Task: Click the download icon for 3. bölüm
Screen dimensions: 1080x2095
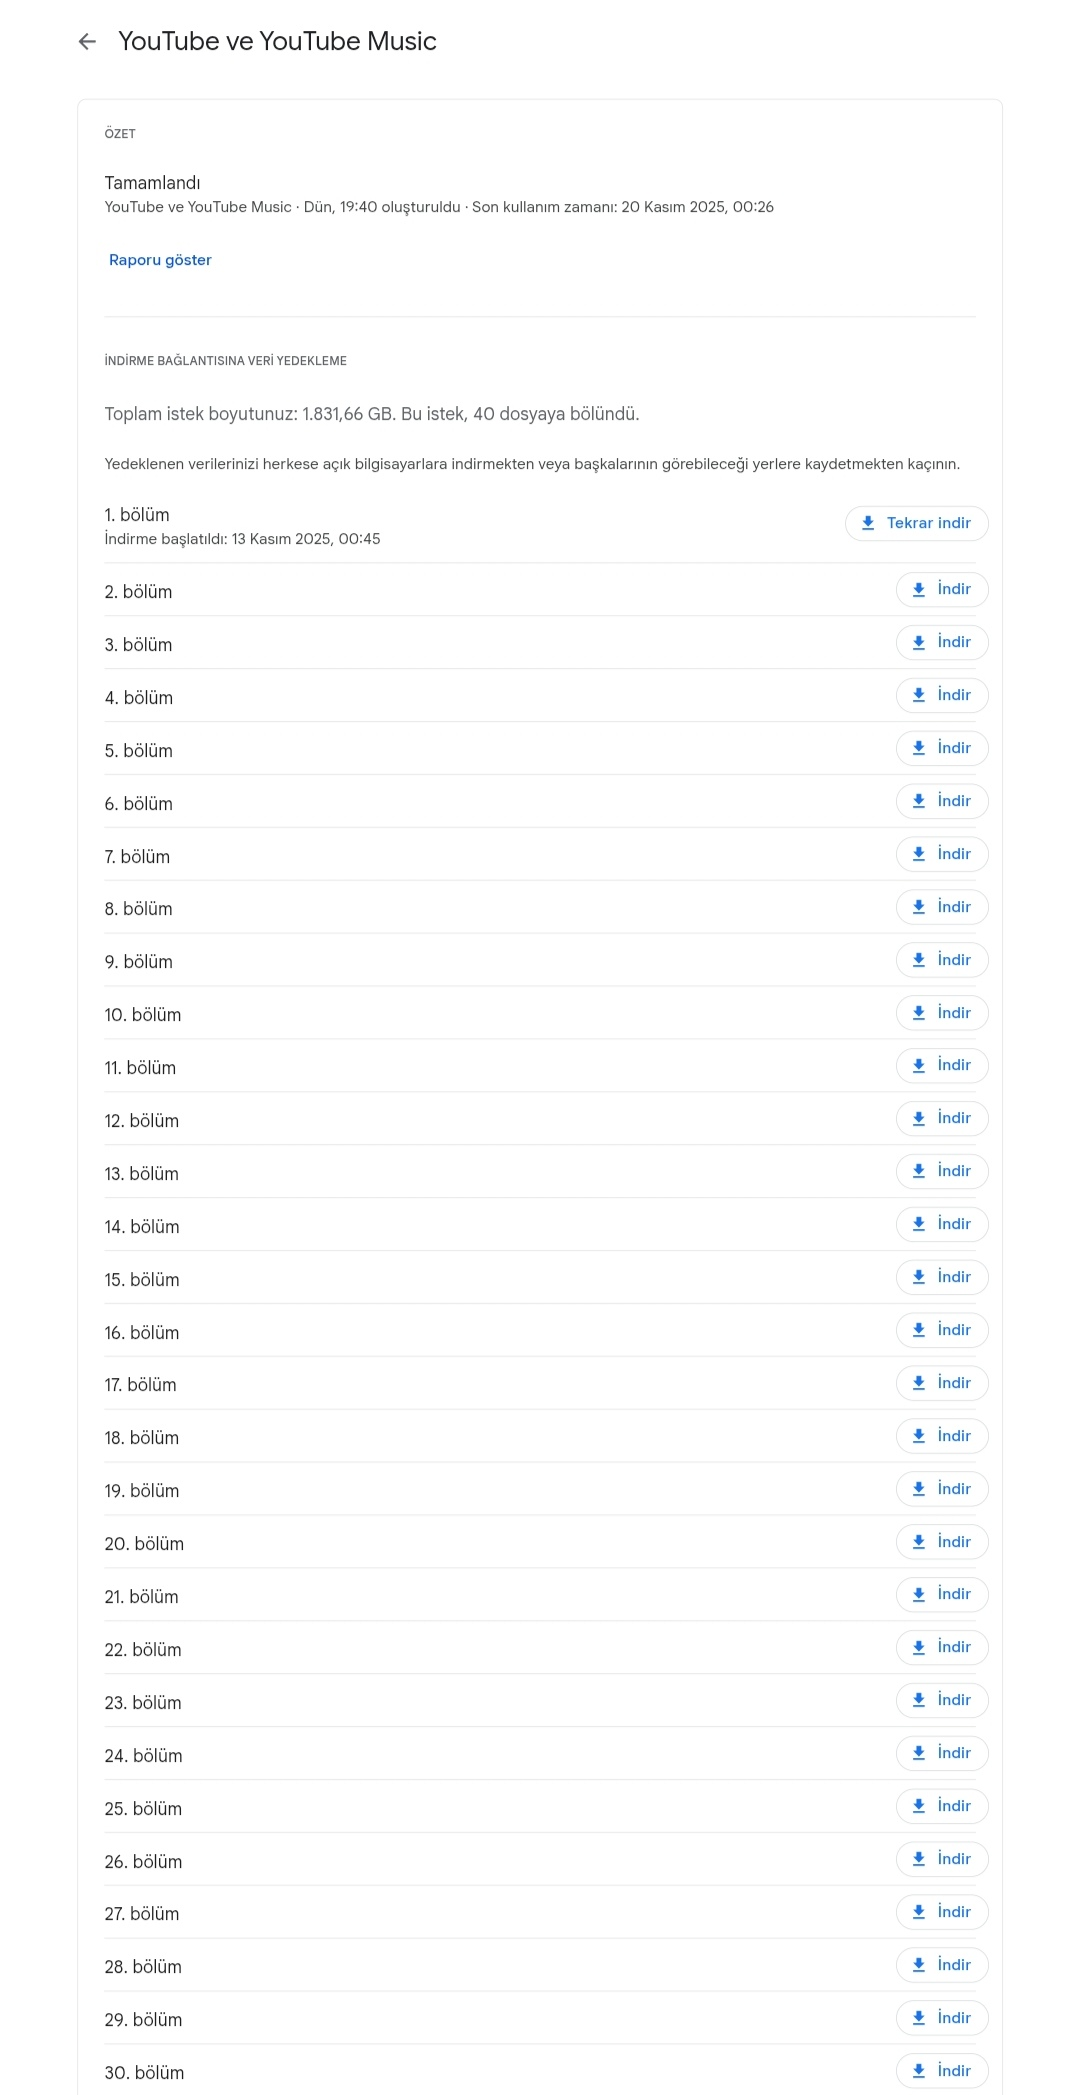Action: 919,642
